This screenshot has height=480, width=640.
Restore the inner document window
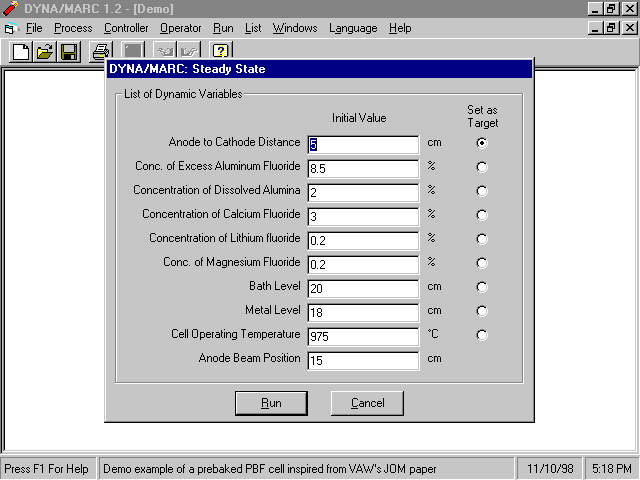click(x=611, y=28)
